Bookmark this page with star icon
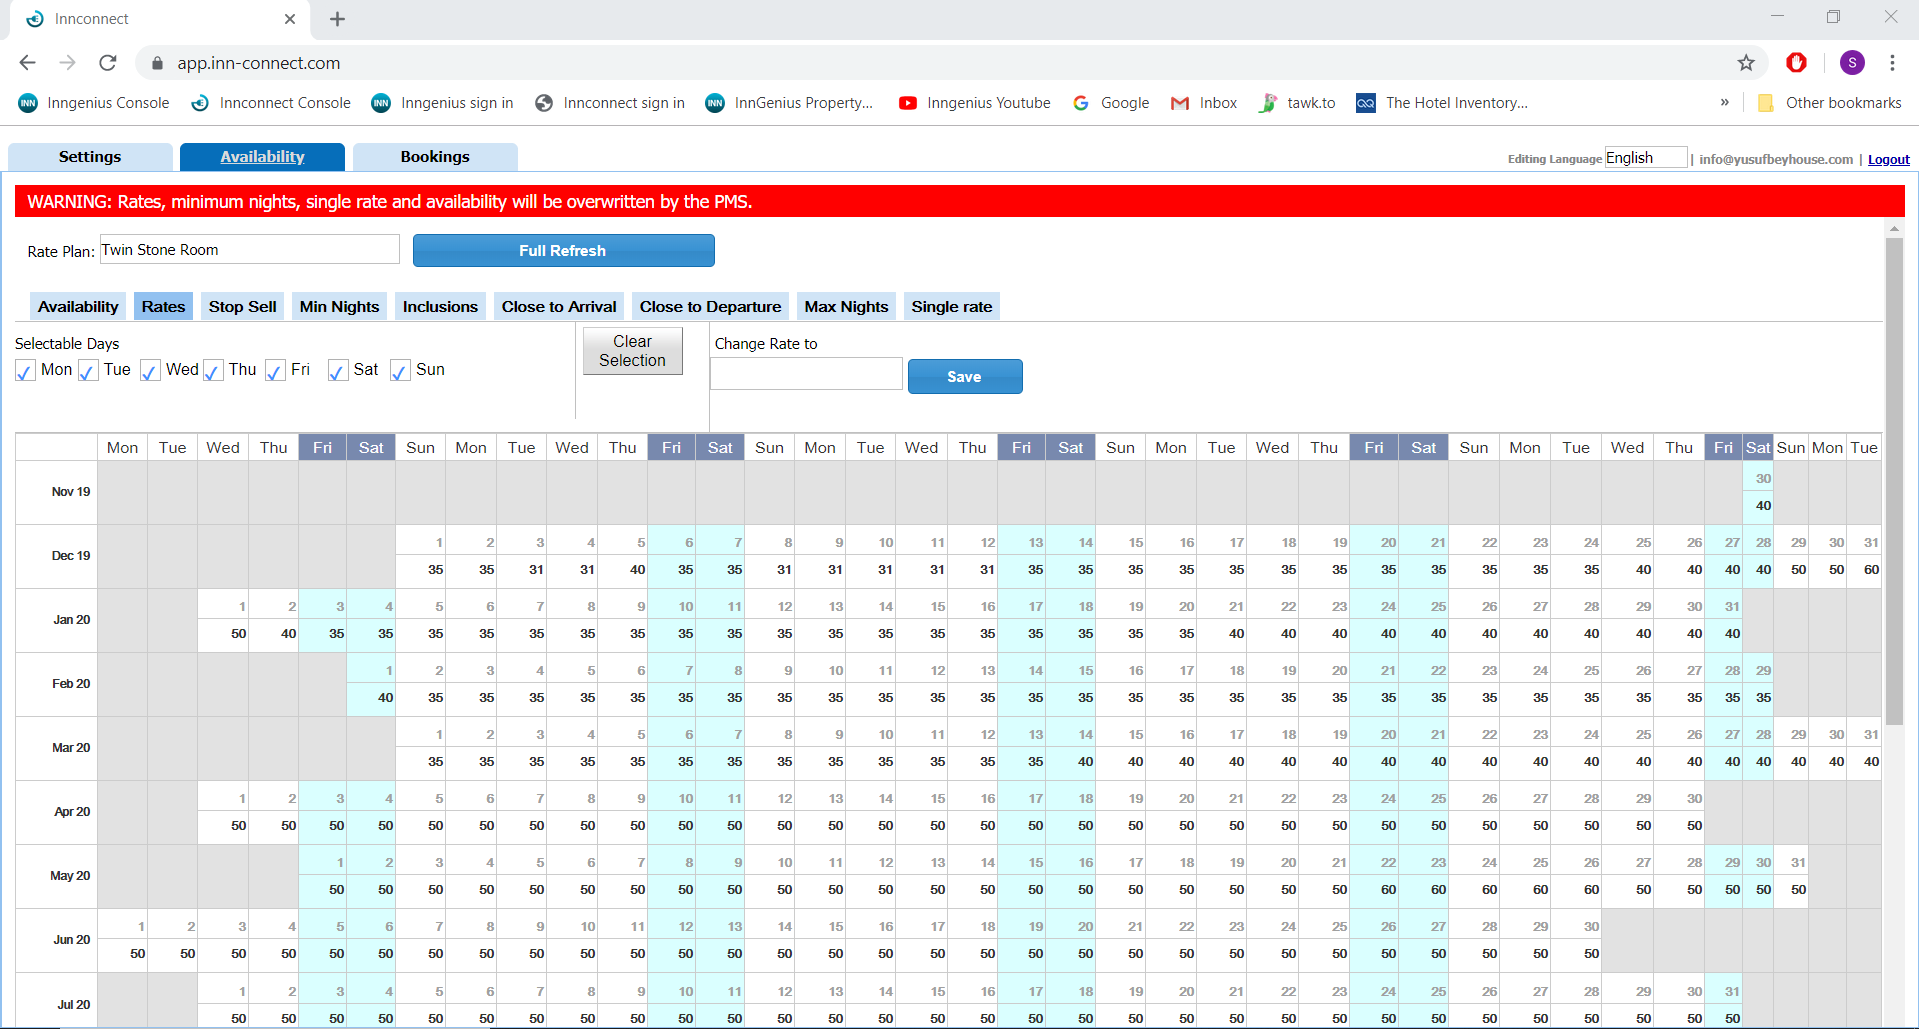1919x1029 pixels. click(1746, 63)
